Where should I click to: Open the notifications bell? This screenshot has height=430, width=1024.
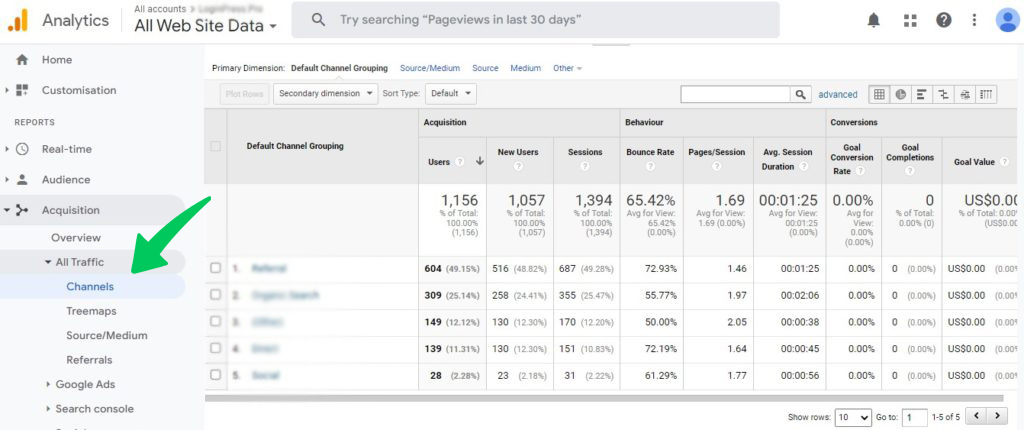(x=874, y=20)
